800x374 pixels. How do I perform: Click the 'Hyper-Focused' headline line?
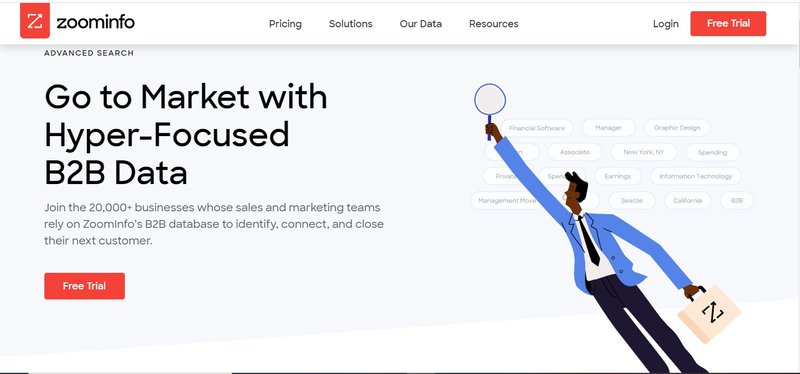point(167,136)
